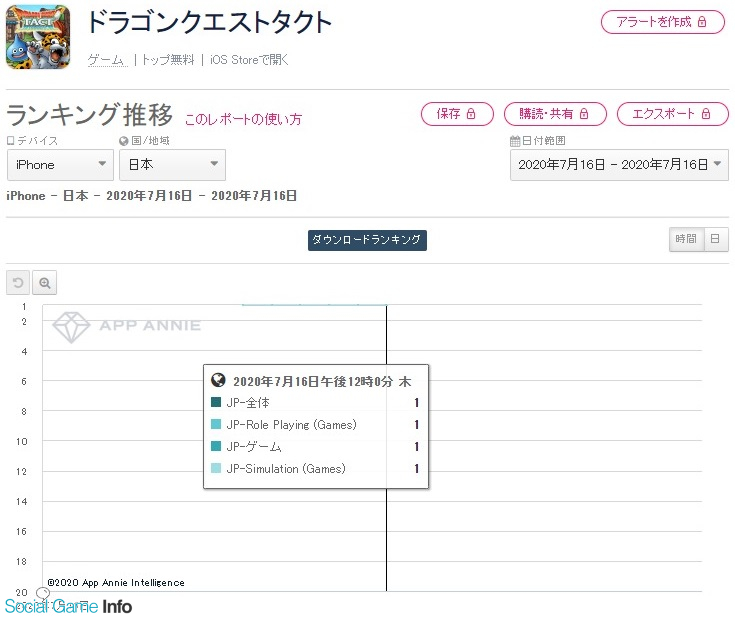
Task: Click the Dragon Quest Tact app icon
Action: (x=38, y=37)
